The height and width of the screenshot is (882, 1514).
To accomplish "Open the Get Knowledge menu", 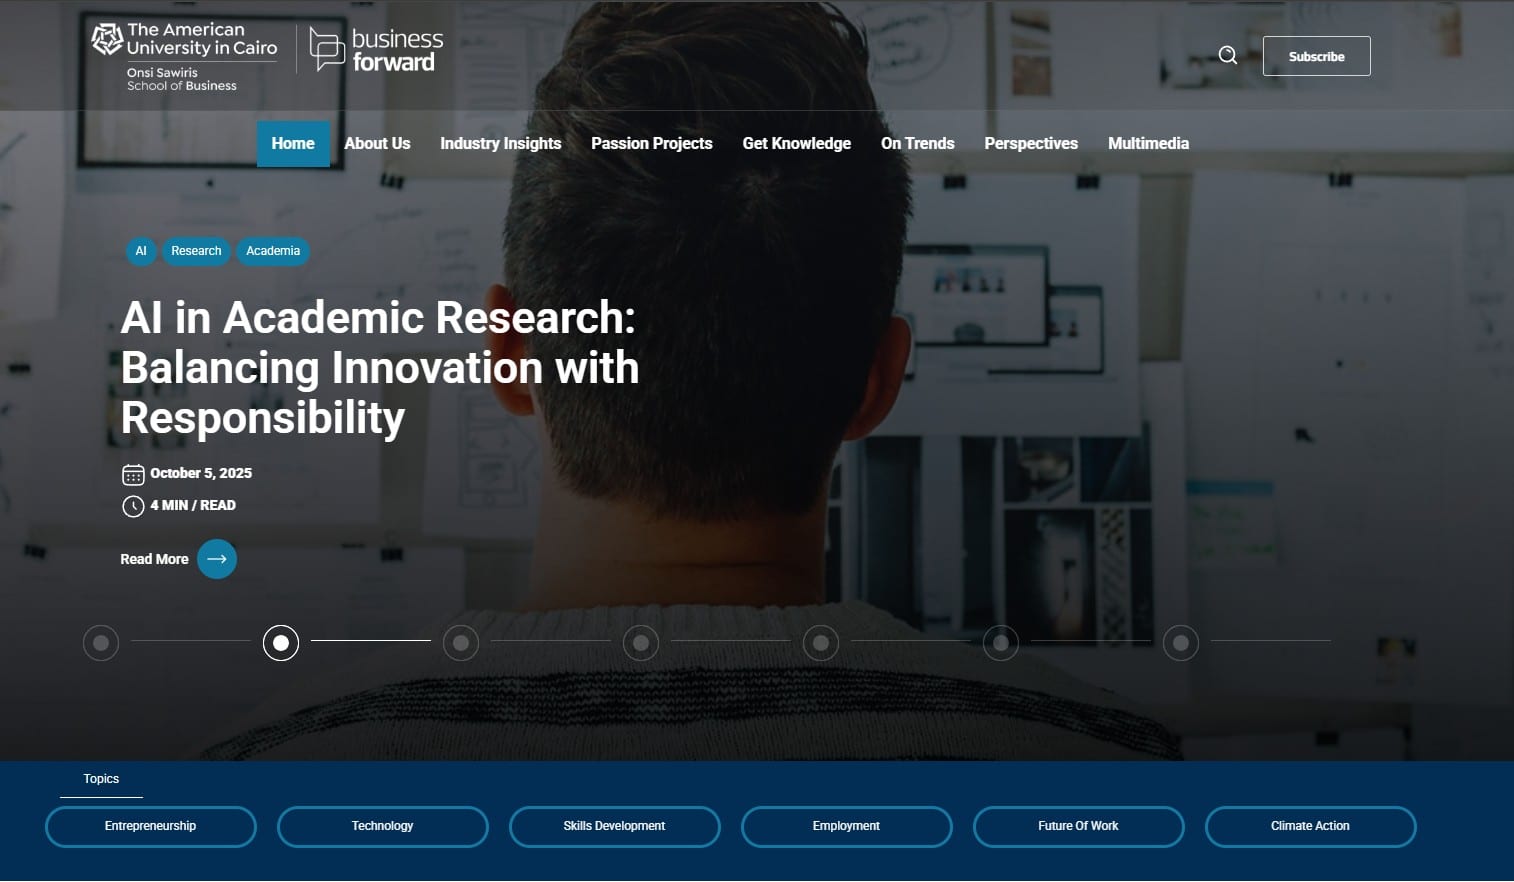I will [796, 144].
